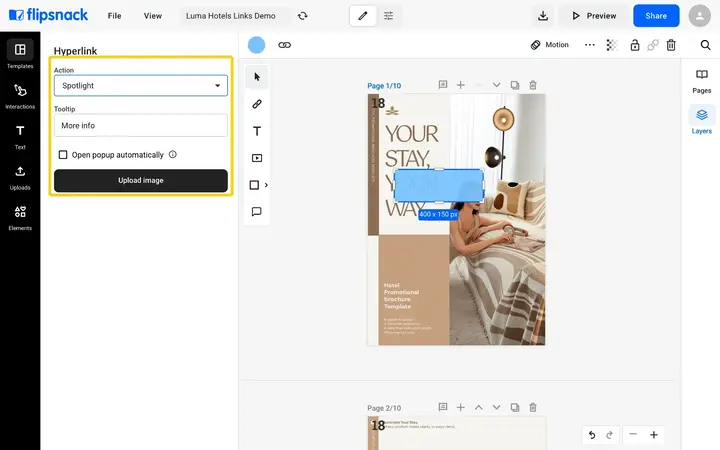Image resolution: width=720 pixels, height=450 pixels.
Task: Open the File menu
Action: (x=114, y=16)
